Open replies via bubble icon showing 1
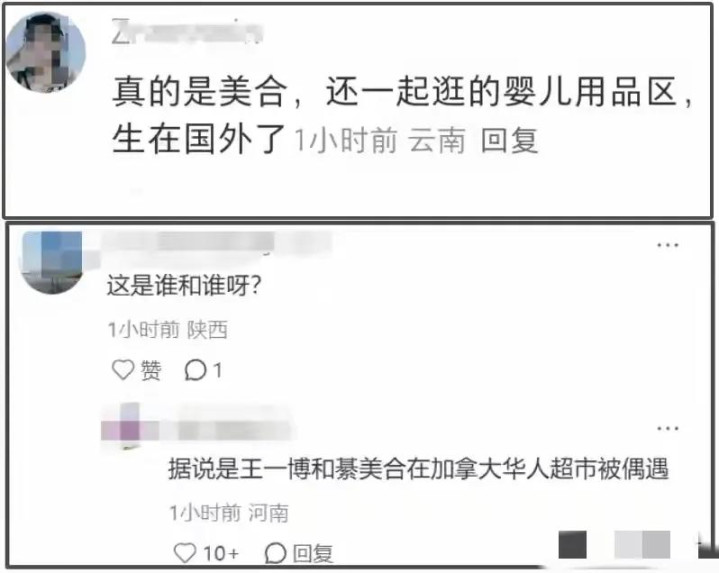Screen dimensions: 719x573 point(203,370)
